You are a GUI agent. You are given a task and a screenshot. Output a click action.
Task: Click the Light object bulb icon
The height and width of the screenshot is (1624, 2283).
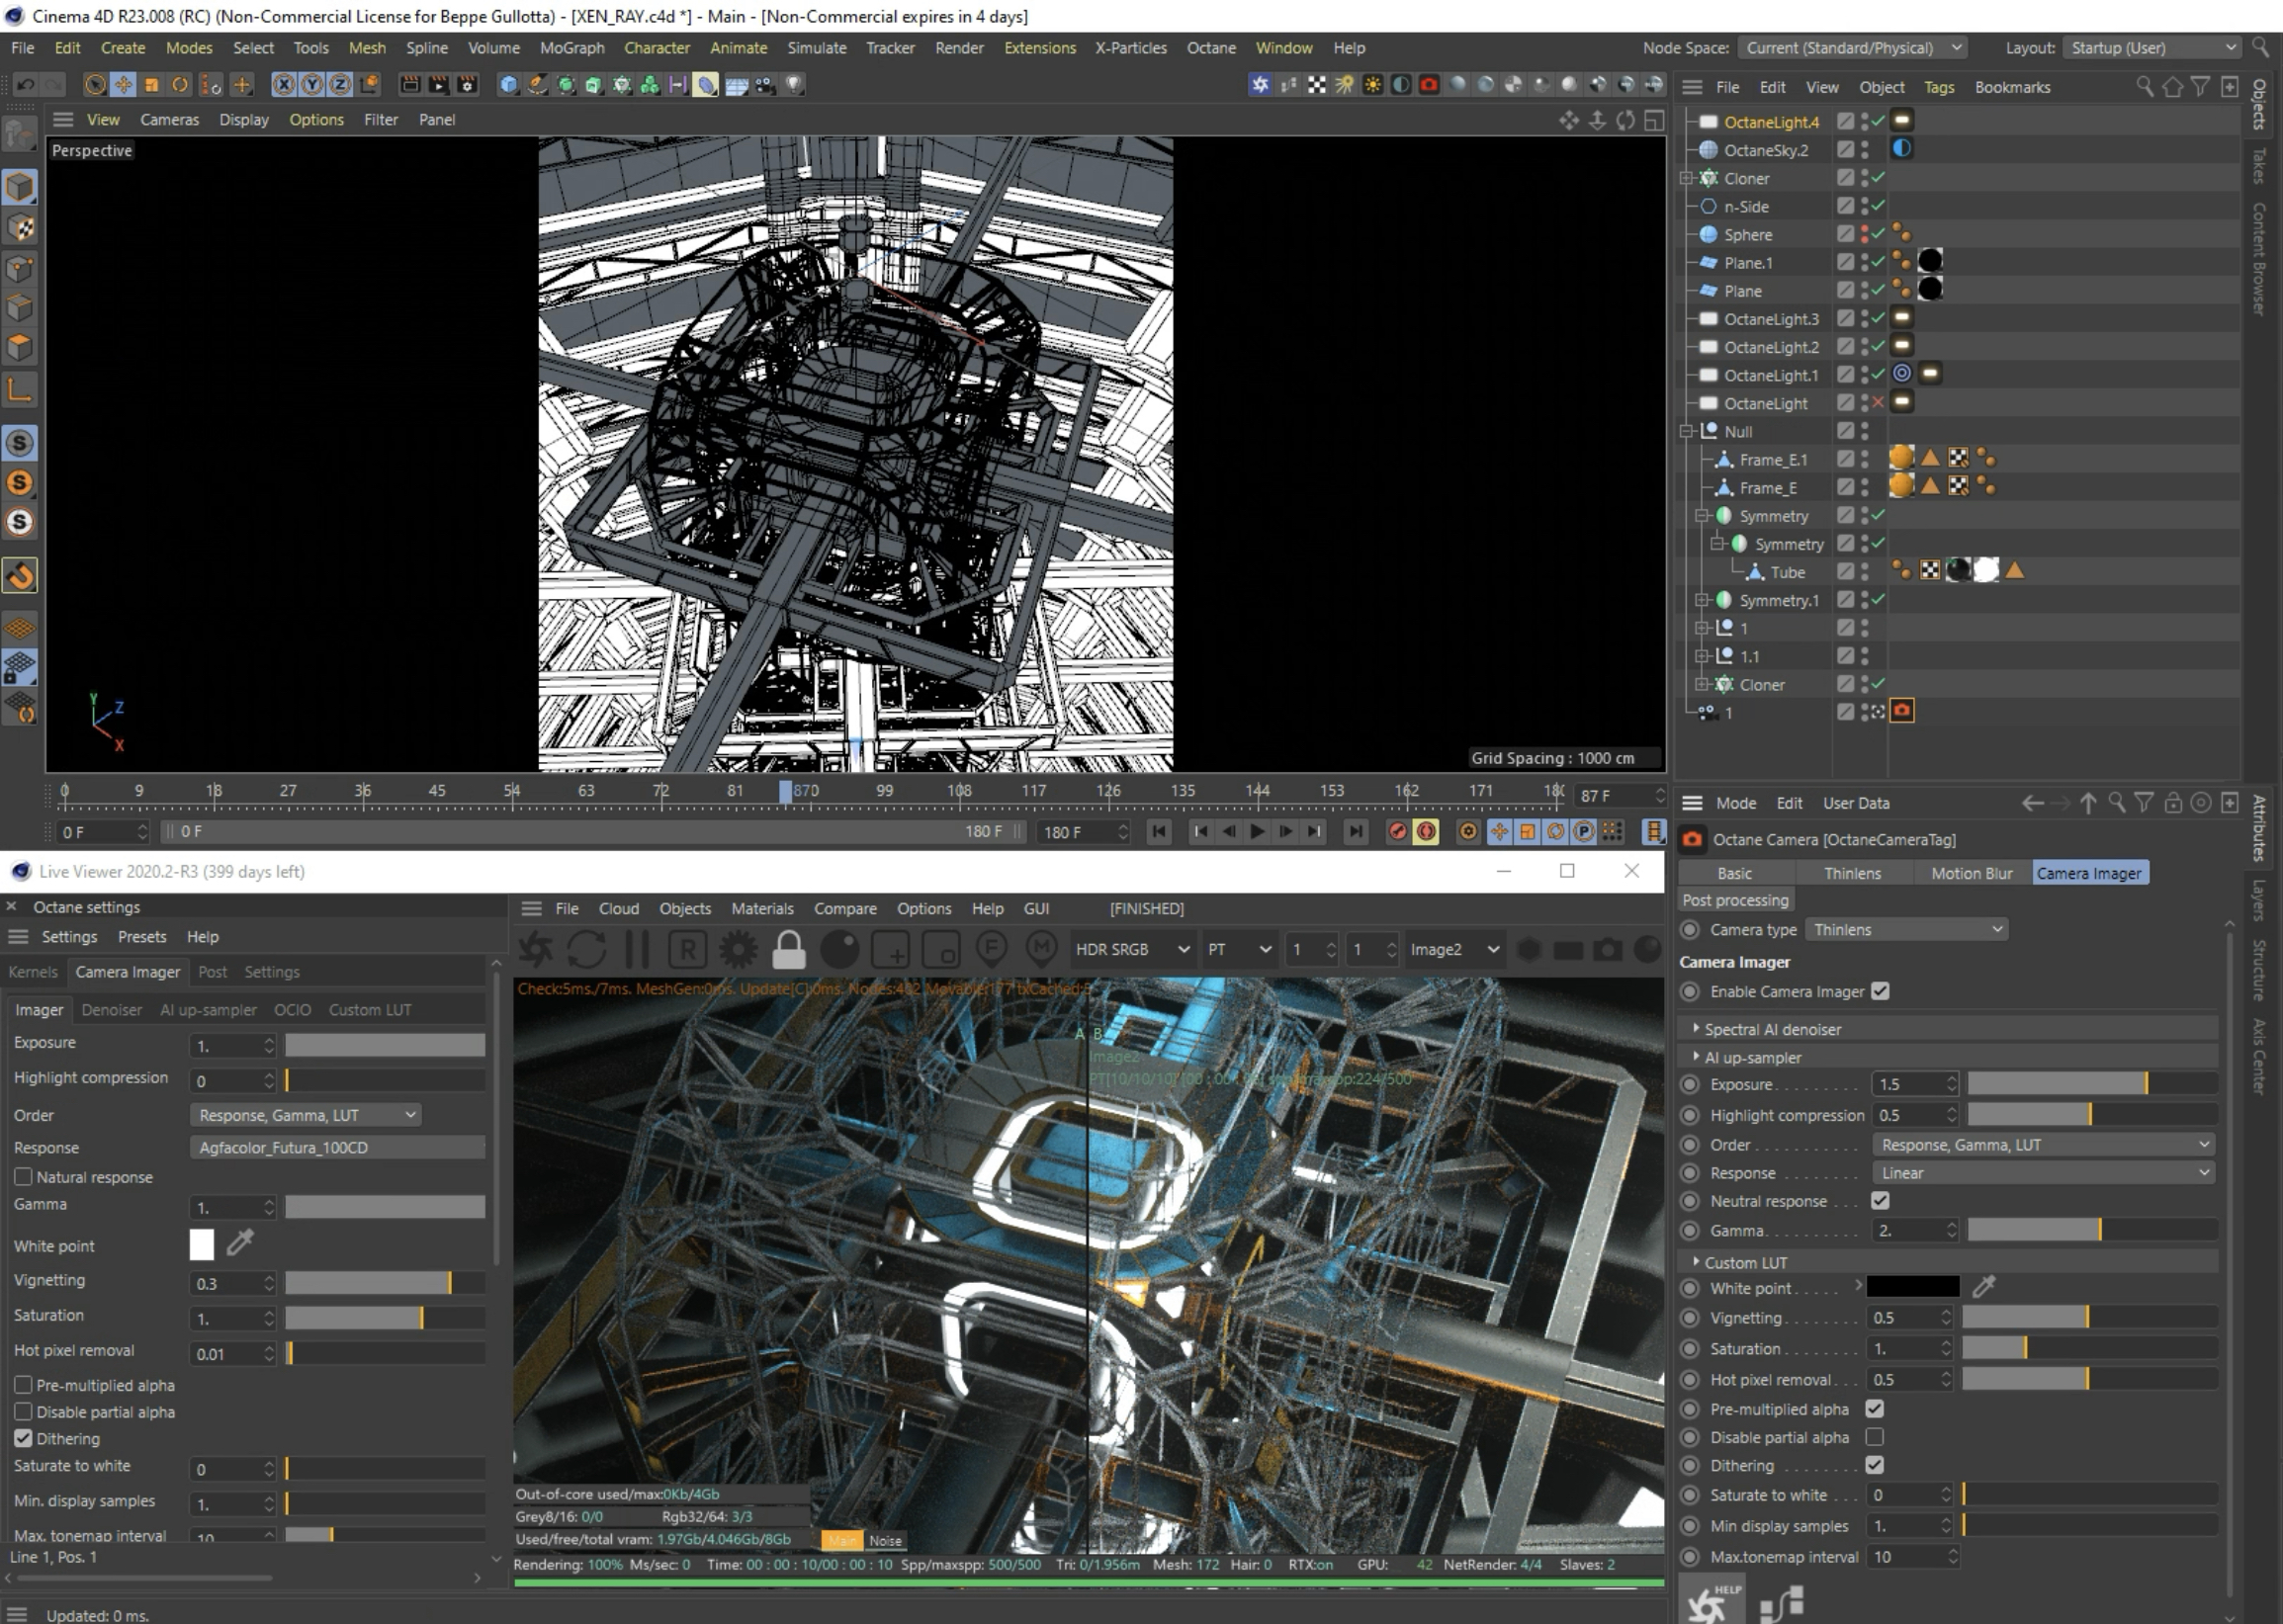[794, 85]
